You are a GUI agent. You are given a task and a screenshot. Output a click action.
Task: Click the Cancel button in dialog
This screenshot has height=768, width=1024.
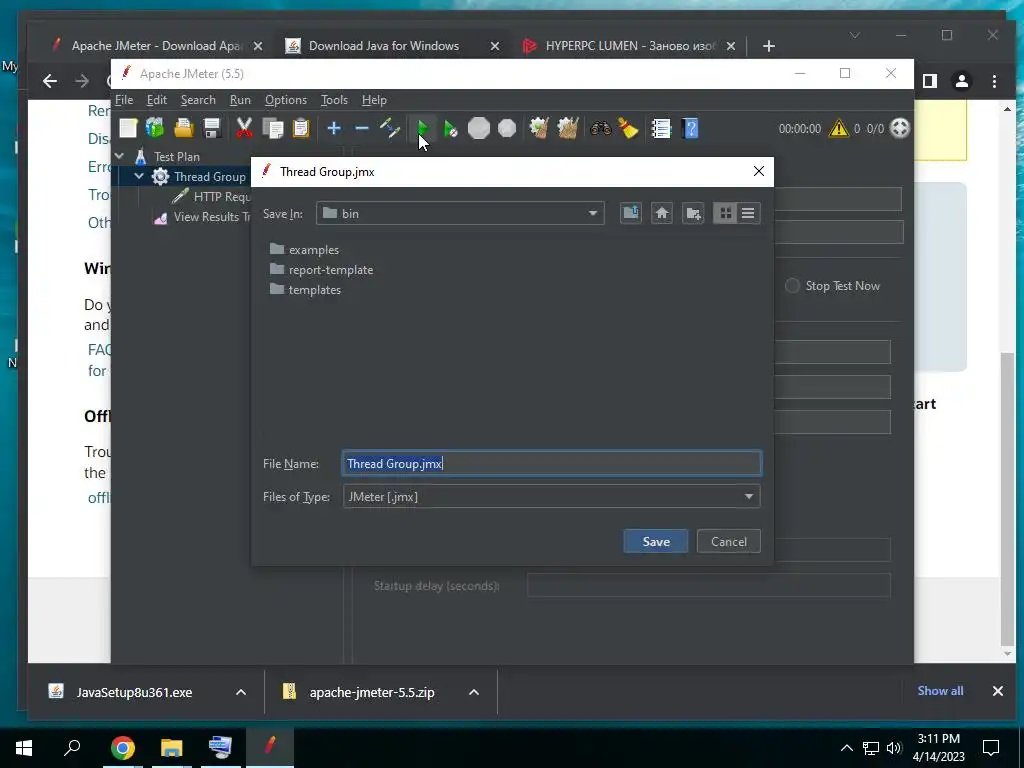click(x=729, y=541)
